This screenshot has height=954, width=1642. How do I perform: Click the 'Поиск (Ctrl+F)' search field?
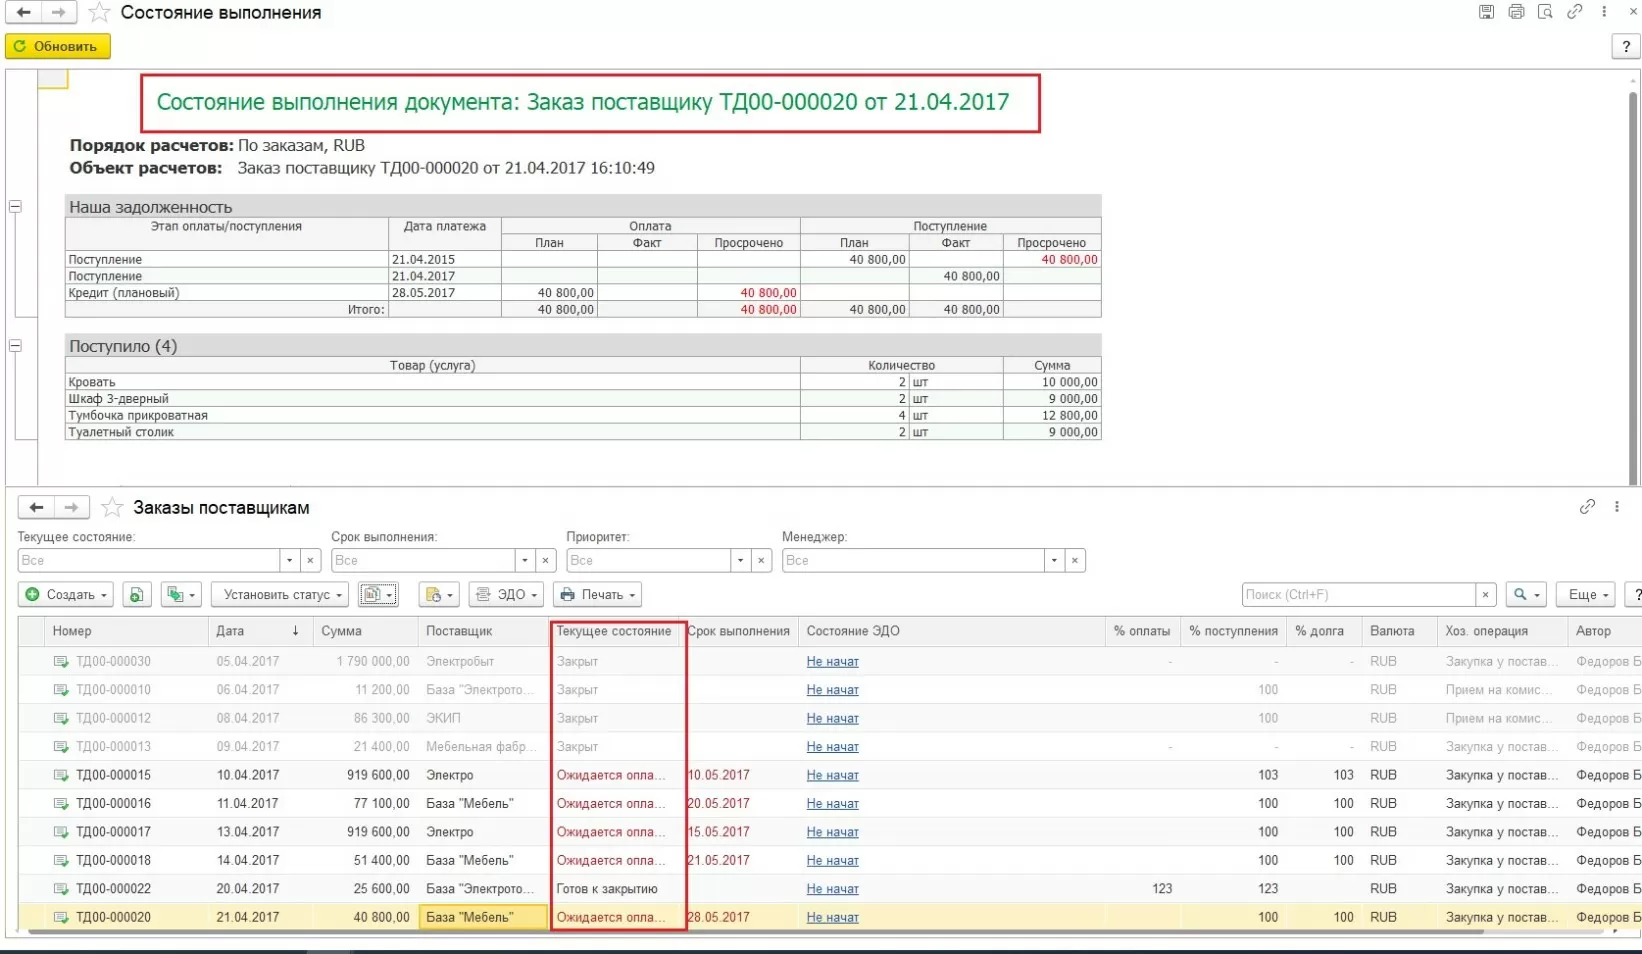pyautogui.click(x=1357, y=595)
